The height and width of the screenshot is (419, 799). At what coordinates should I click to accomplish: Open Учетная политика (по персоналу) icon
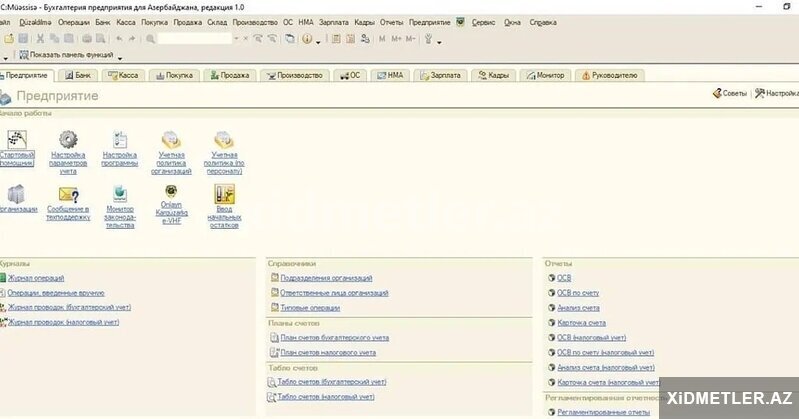tap(224, 140)
